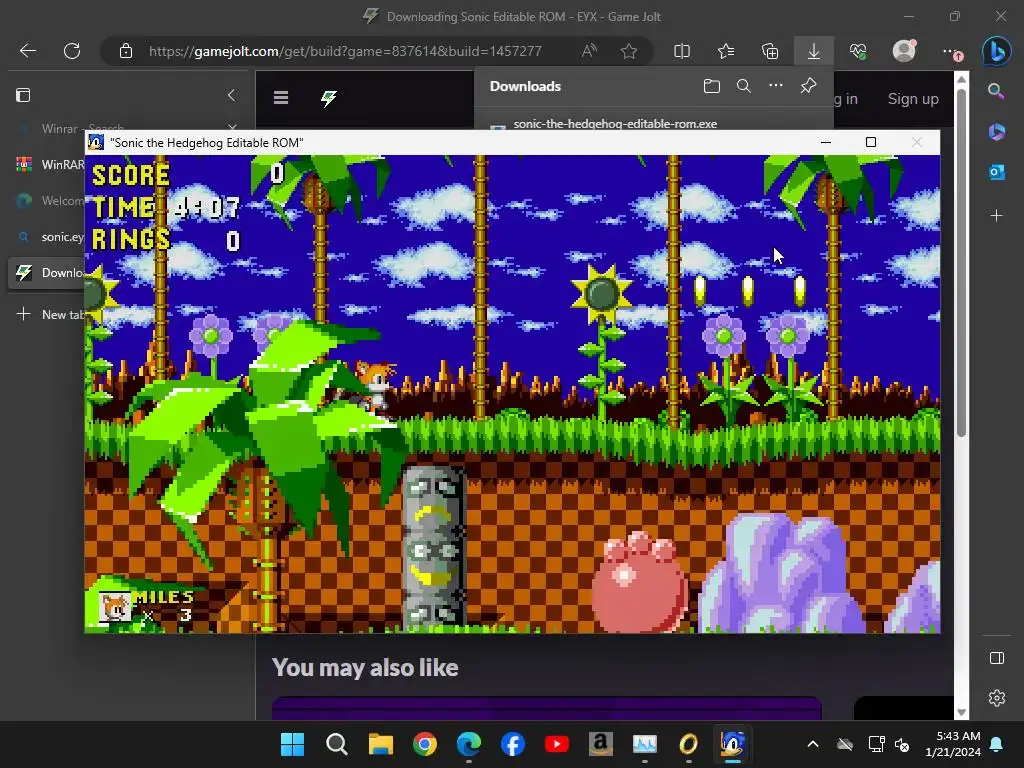
Task: Open the chart monitor taskbar app
Action: pos(645,744)
